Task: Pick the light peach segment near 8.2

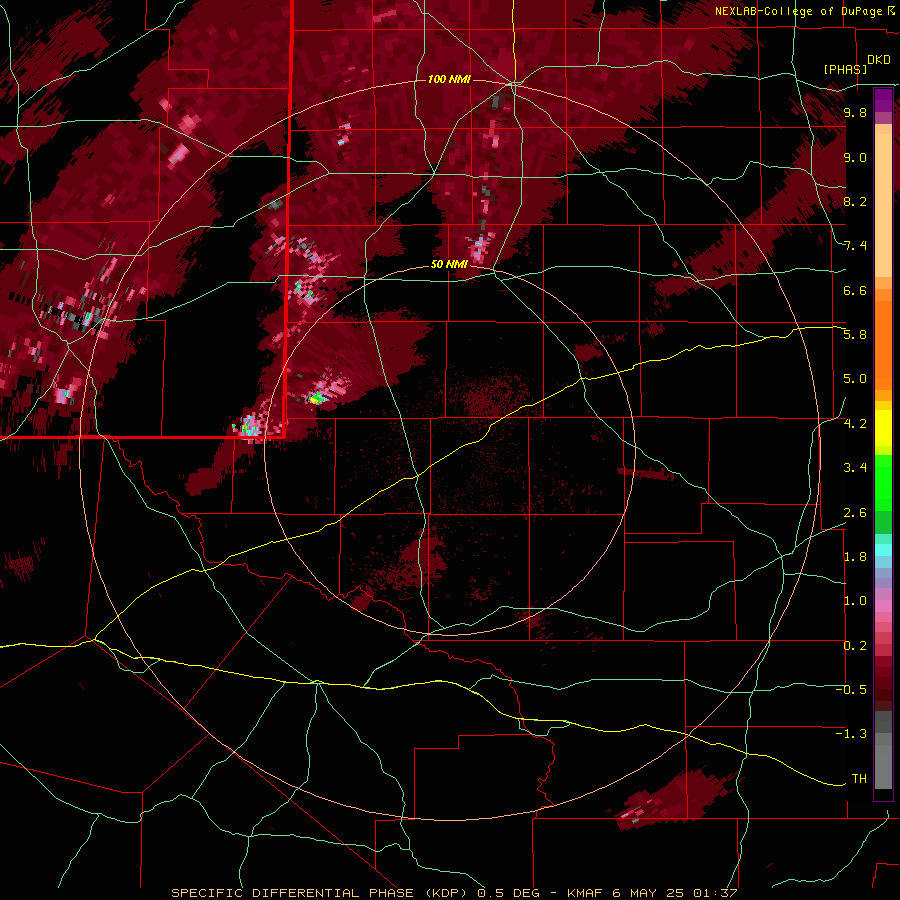Action: [883, 205]
